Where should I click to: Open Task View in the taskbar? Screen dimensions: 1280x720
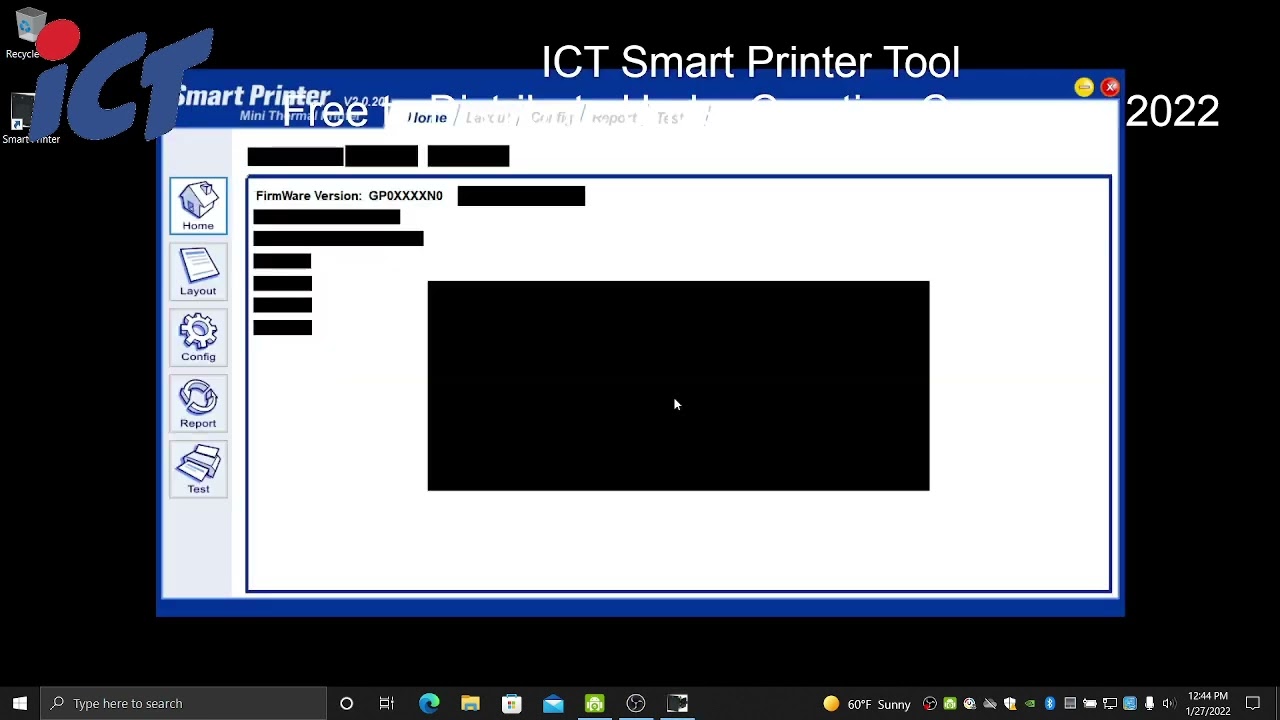point(387,703)
